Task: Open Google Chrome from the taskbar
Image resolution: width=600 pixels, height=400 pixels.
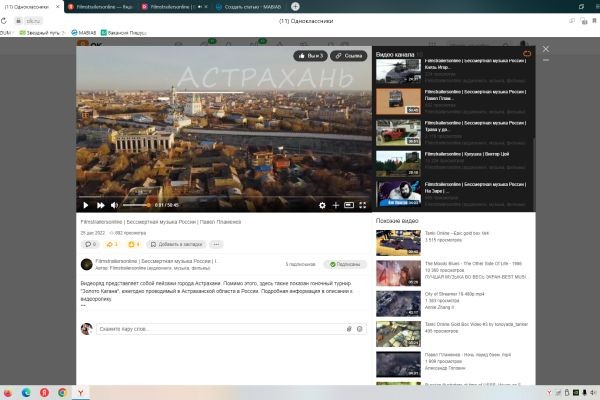Action: click(62, 393)
